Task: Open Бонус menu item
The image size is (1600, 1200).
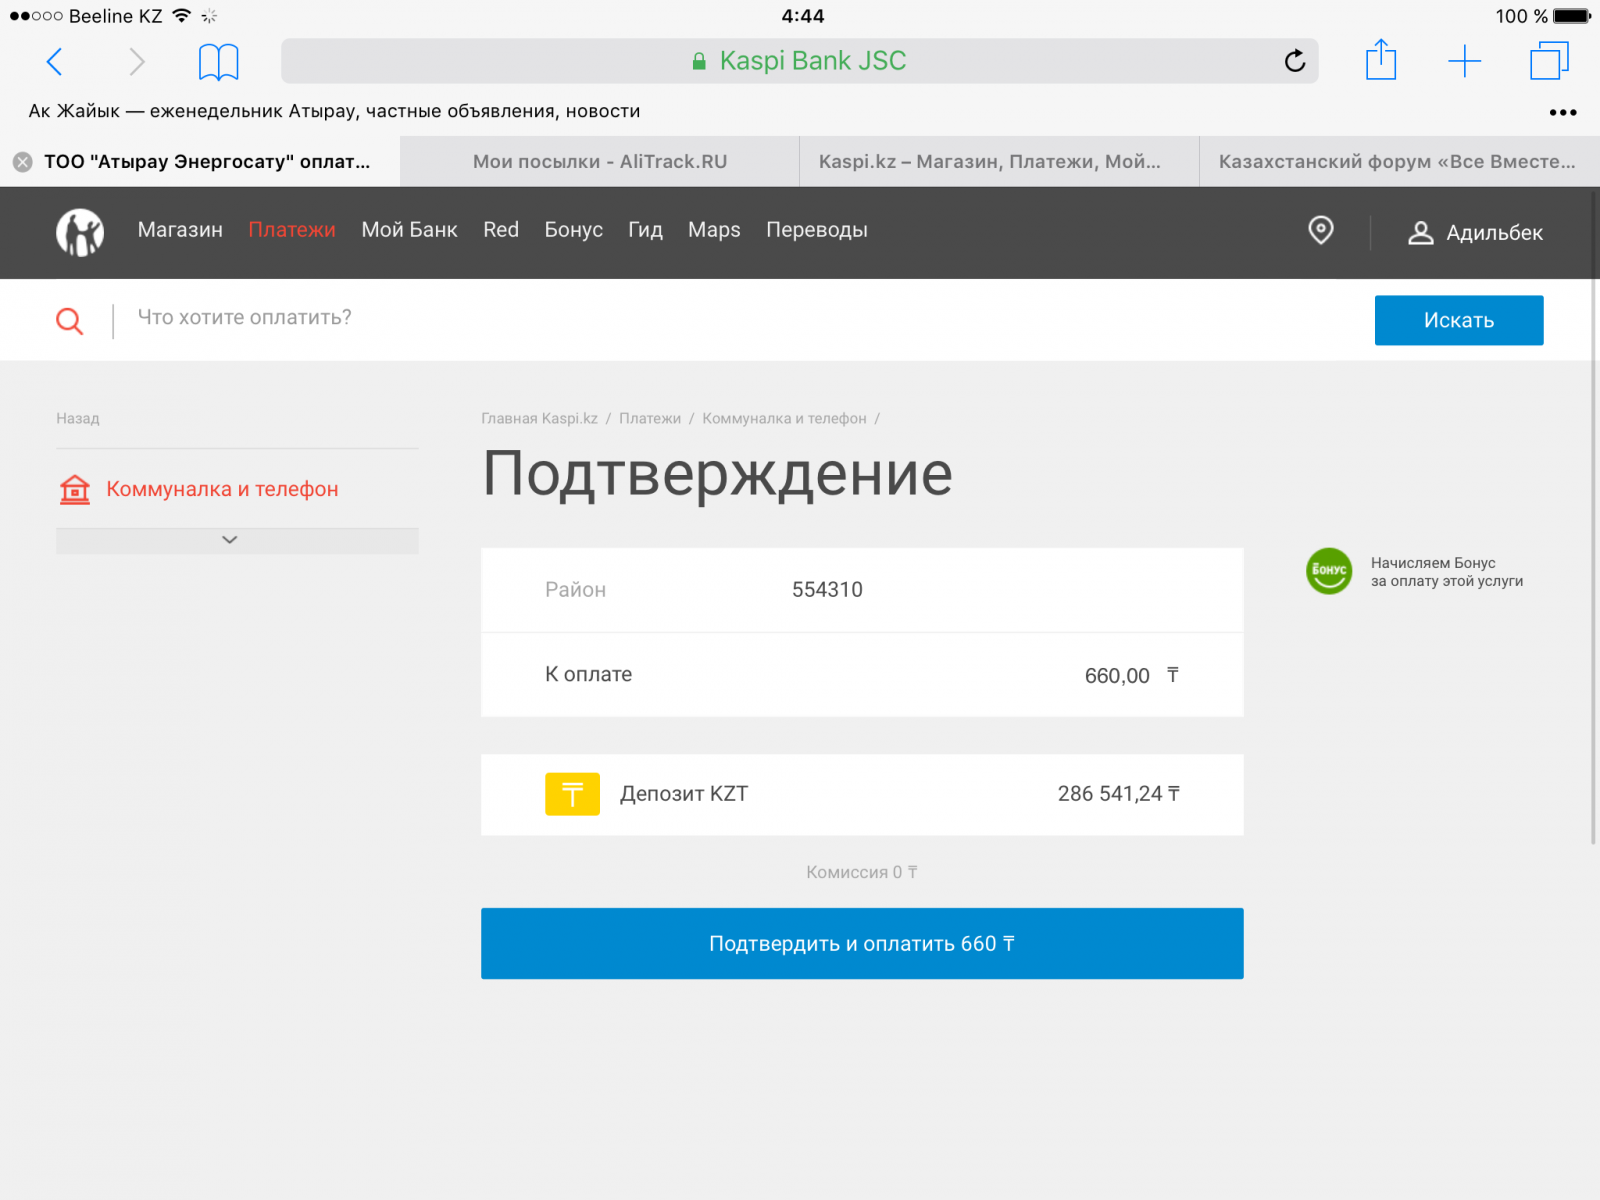Action: (x=573, y=230)
